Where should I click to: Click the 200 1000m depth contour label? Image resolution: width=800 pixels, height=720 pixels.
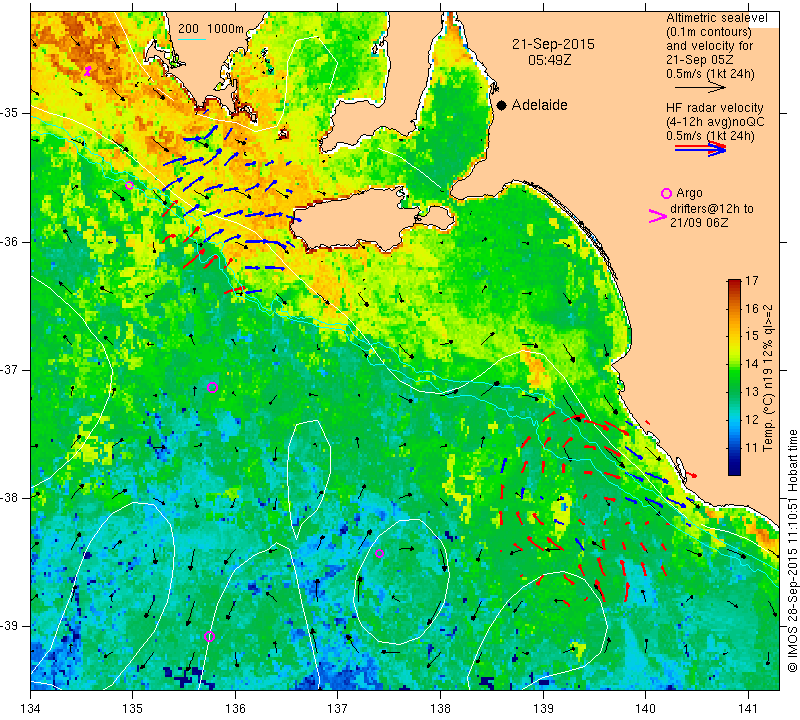211,29
